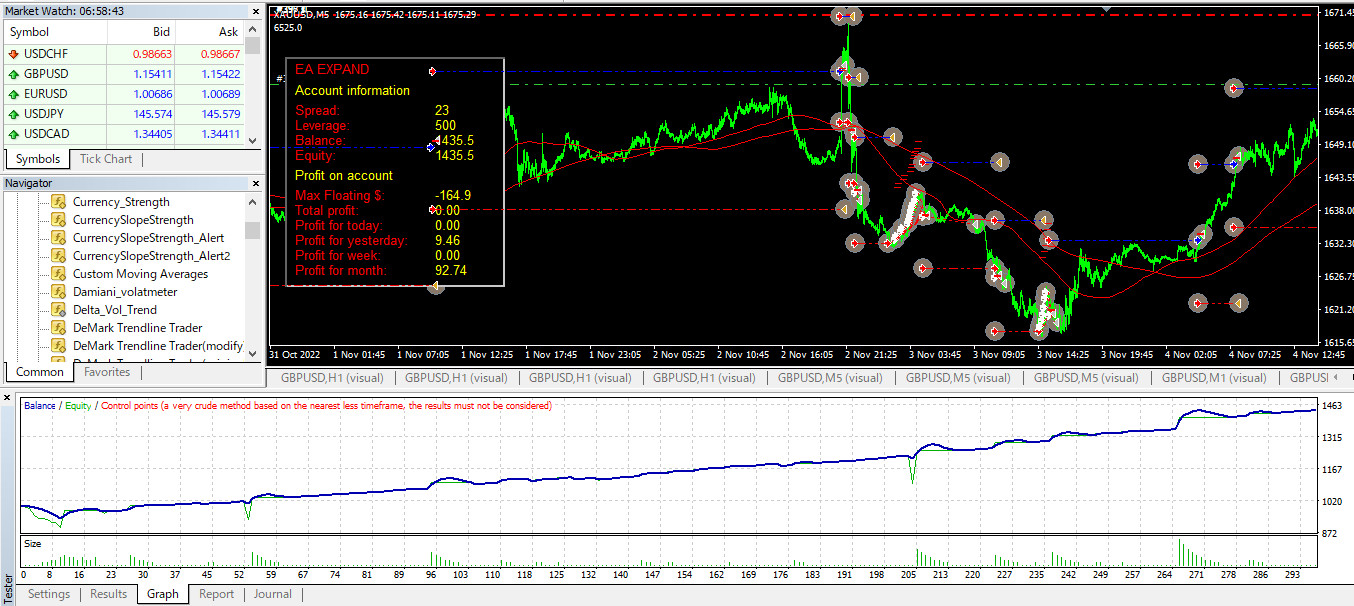Open the Favorites tab in Navigator
This screenshot has width=1354, height=606.
click(107, 372)
